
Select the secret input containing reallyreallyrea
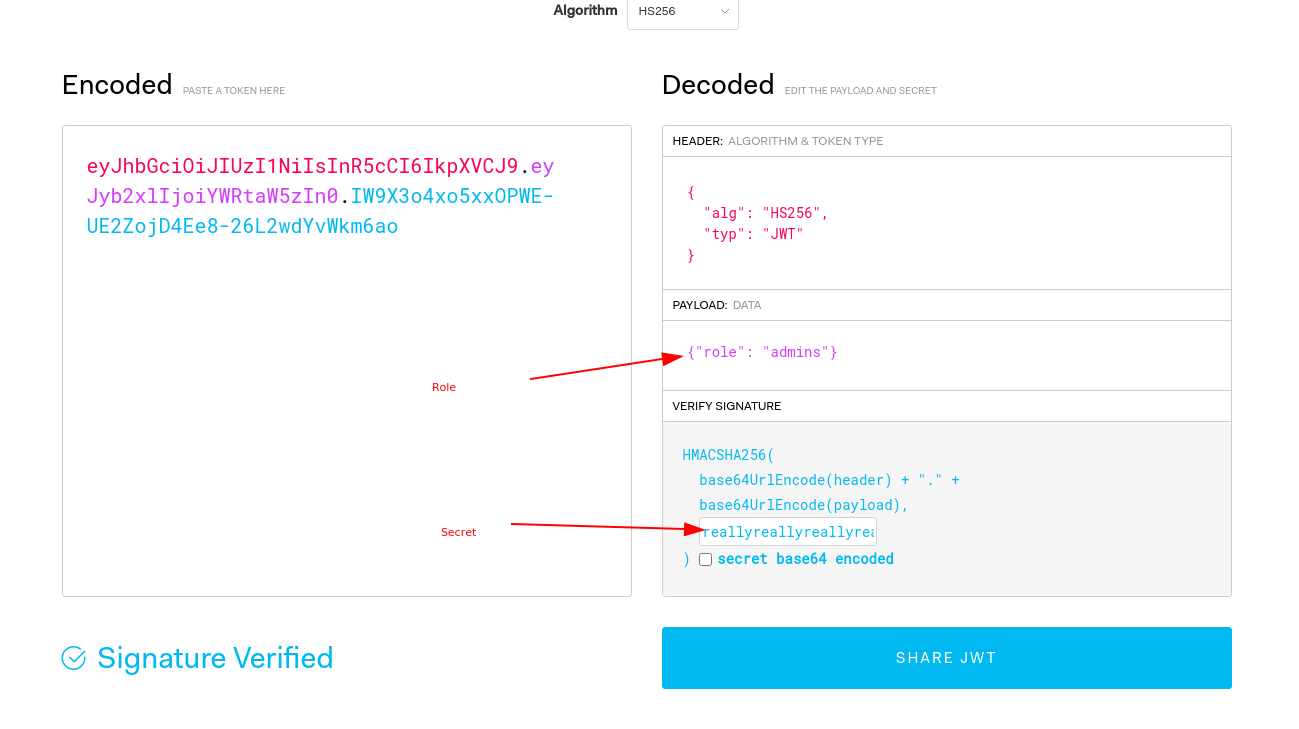[787, 531]
